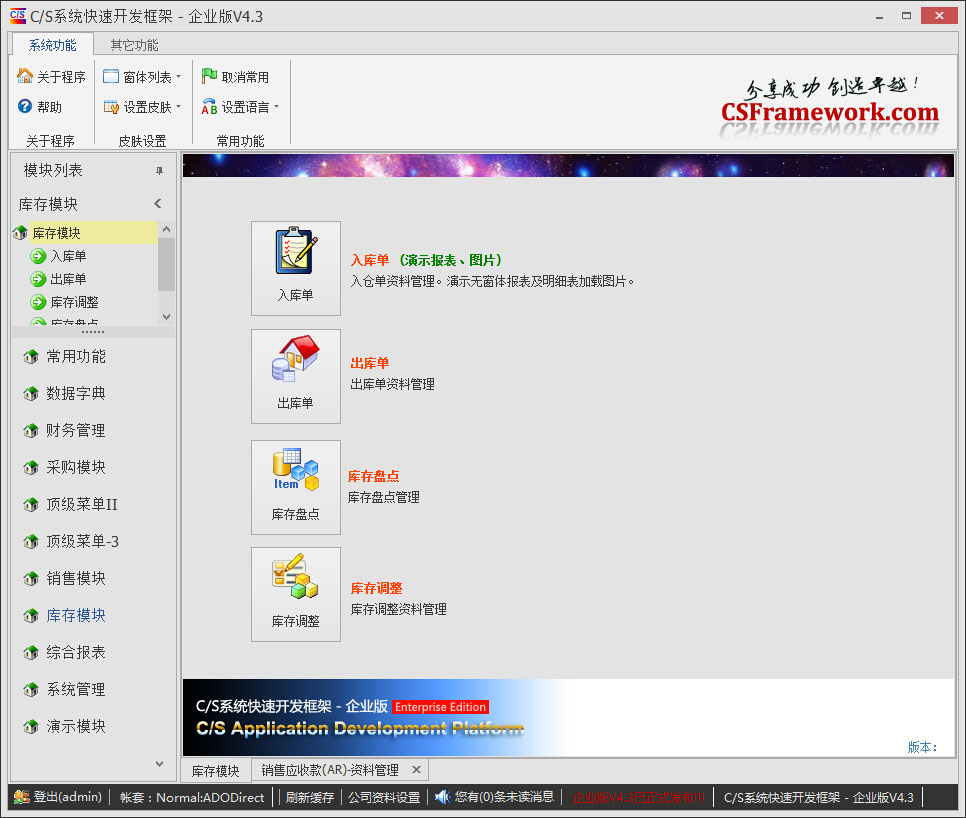Click the speaker unread messages icon
This screenshot has width=966, height=818.
pyautogui.click(x=442, y=797)
